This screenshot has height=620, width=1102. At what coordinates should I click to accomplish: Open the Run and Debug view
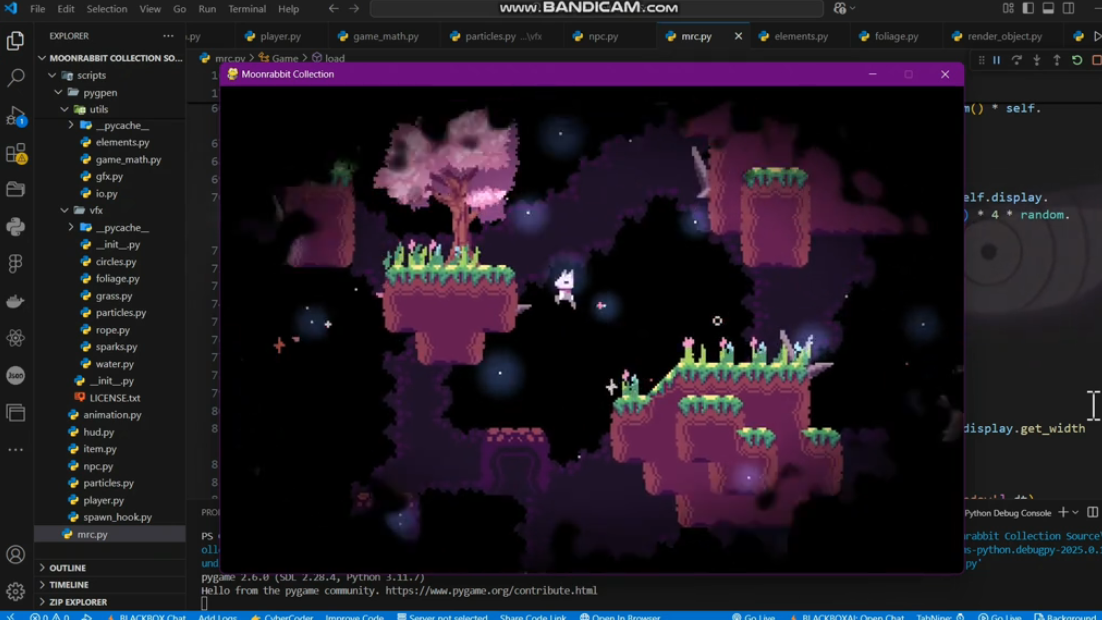coord(16,116)
